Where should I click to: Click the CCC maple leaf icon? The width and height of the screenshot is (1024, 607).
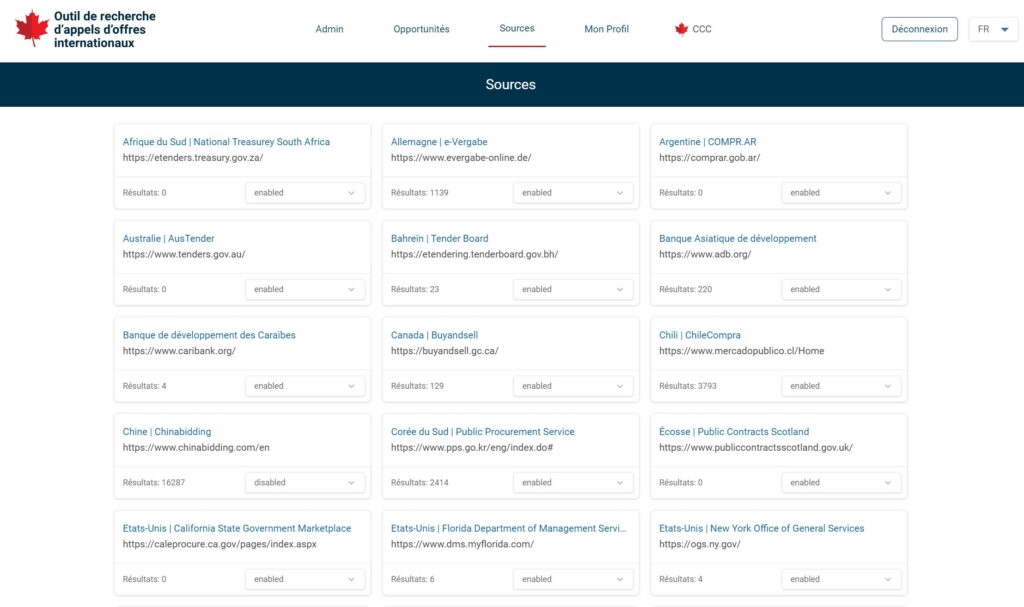click(x=681, y=29)
